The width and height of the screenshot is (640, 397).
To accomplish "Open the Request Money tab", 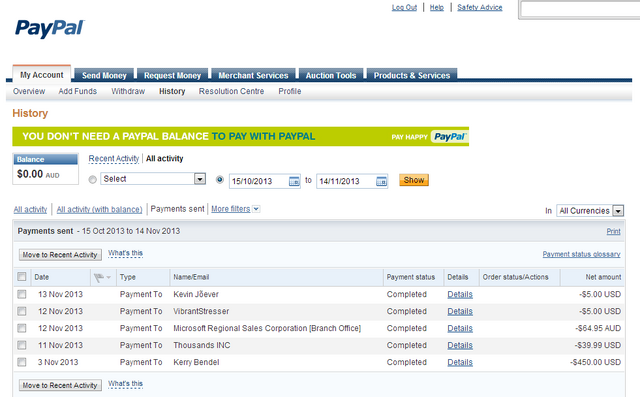I will coord(172,75).
